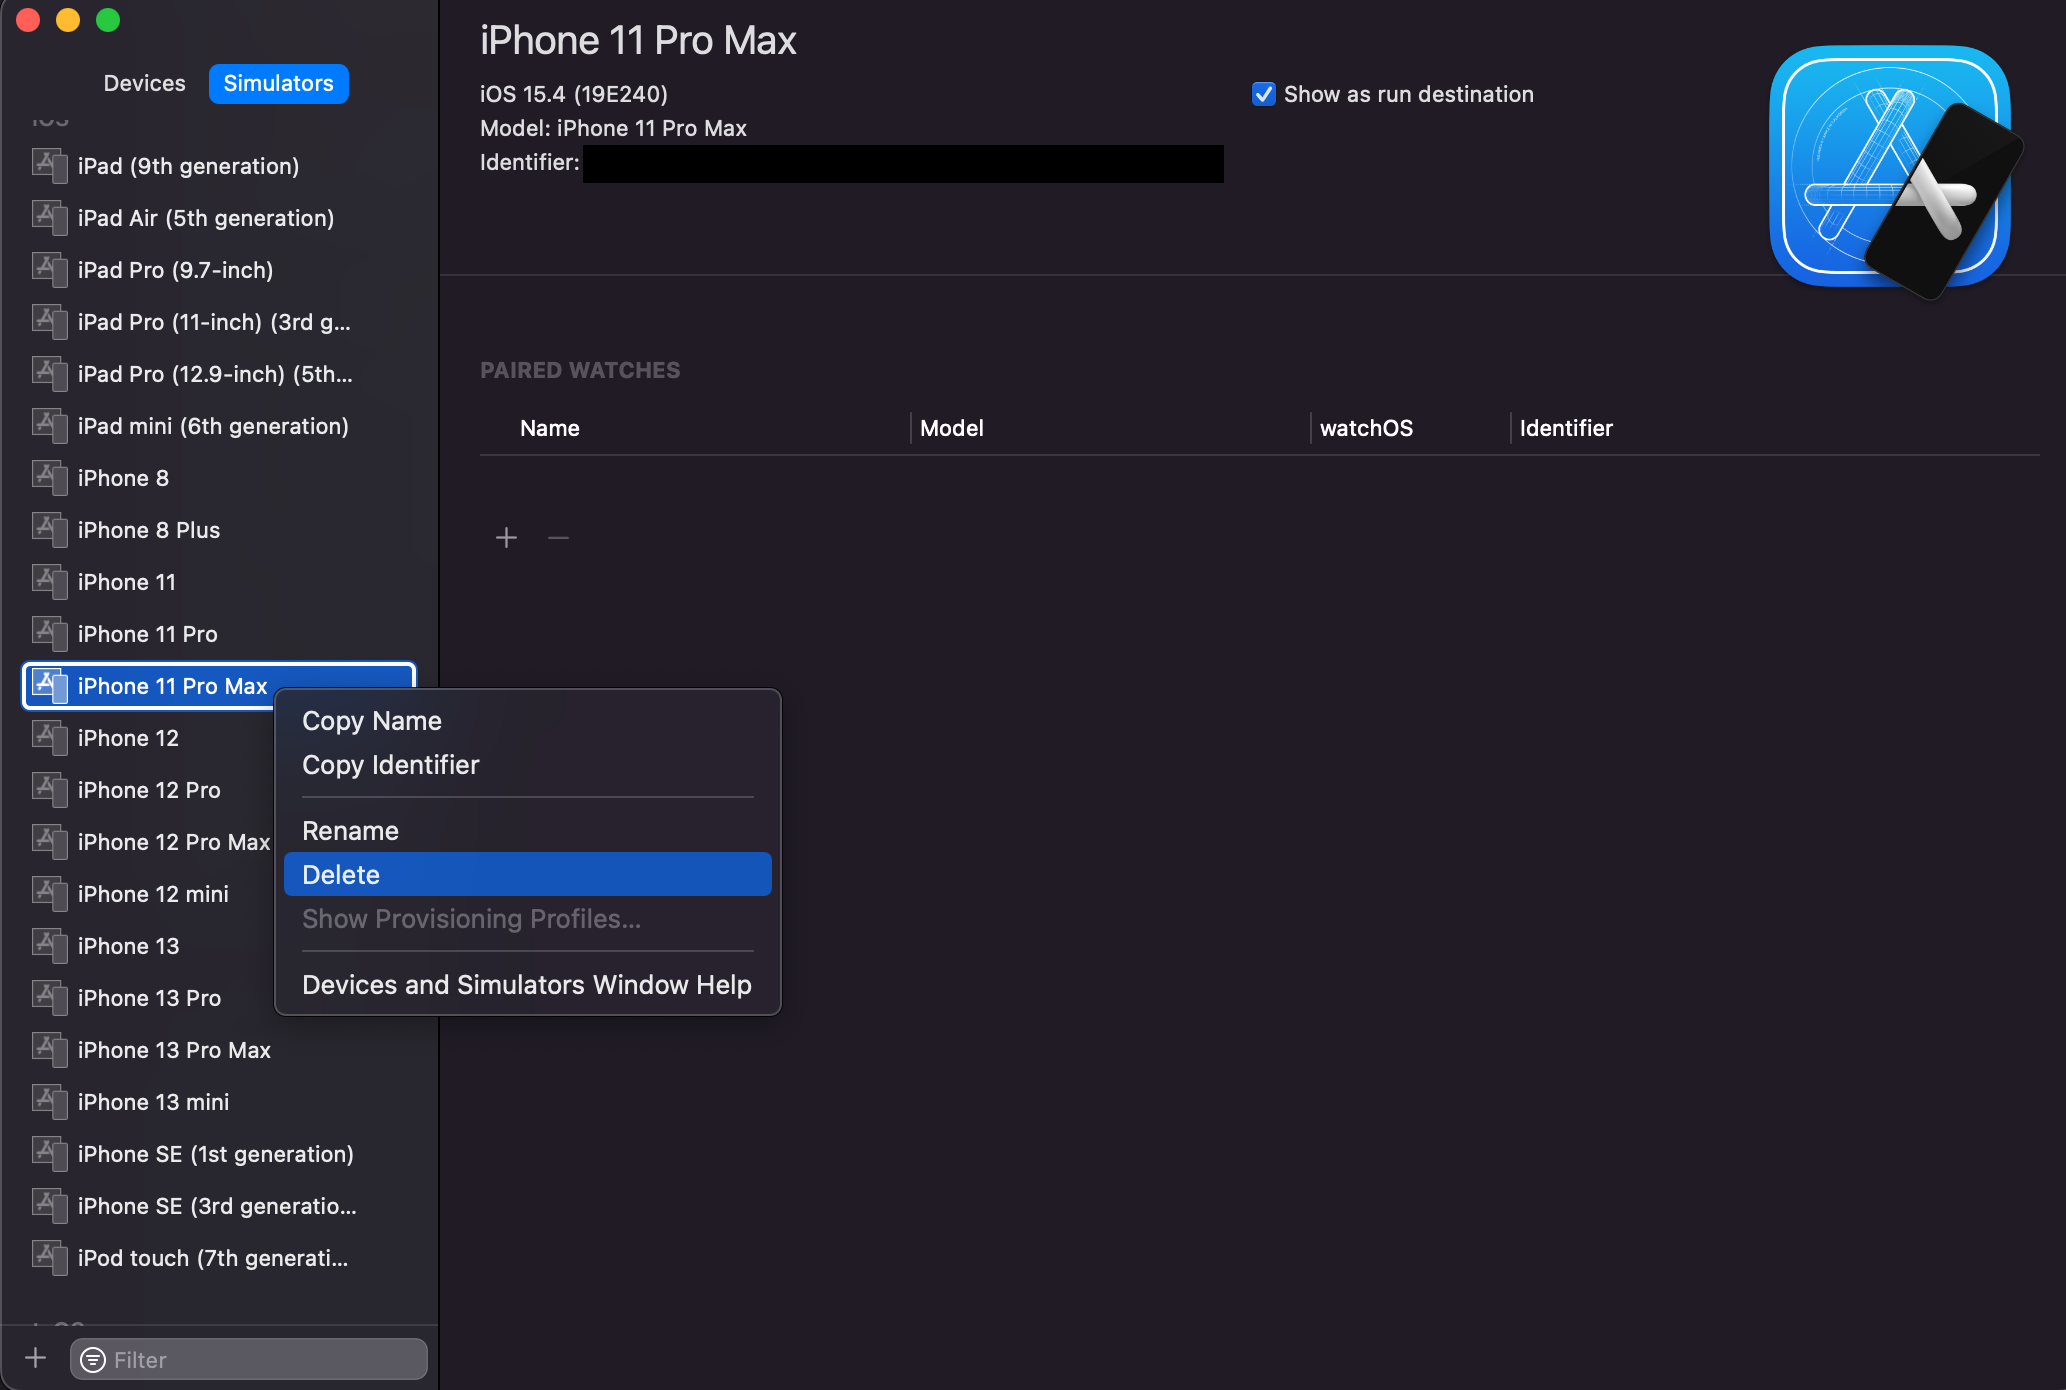
Task: Click the iPad Pro (9.7-inch) simulator icon
Action: (x=49, y=269)
